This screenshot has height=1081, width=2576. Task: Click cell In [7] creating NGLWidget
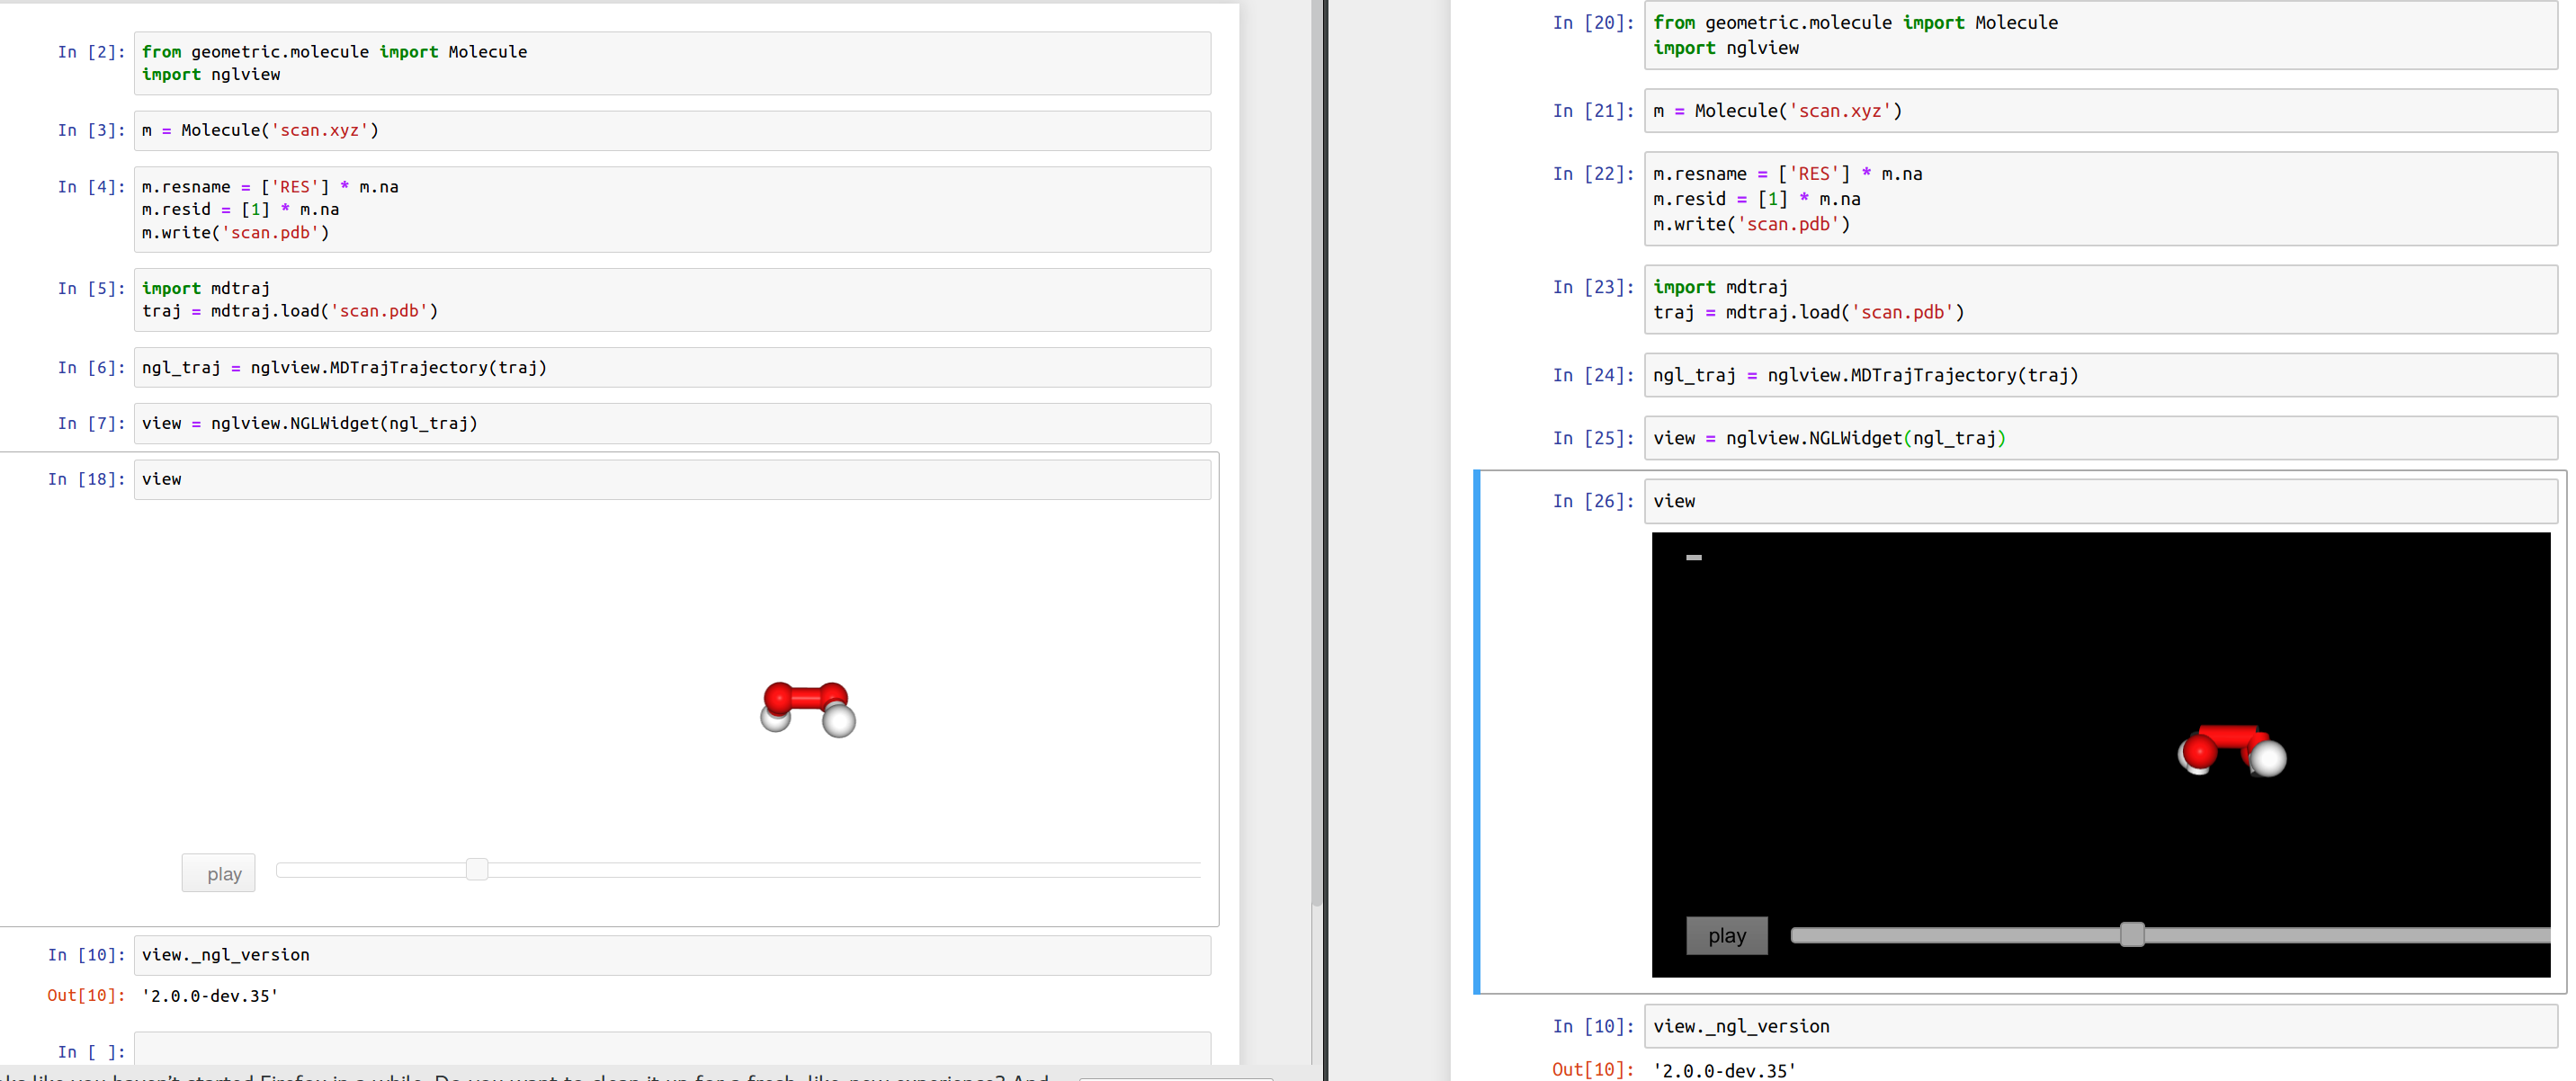point(670,423)
